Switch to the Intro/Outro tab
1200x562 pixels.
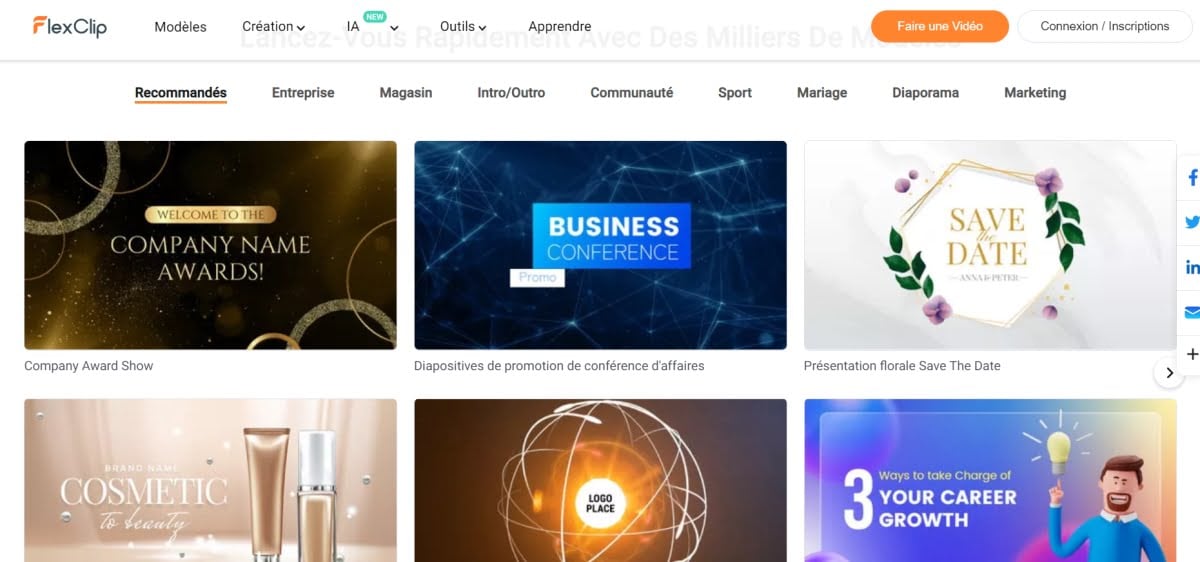pyautogui.click(x=511, y=92)
